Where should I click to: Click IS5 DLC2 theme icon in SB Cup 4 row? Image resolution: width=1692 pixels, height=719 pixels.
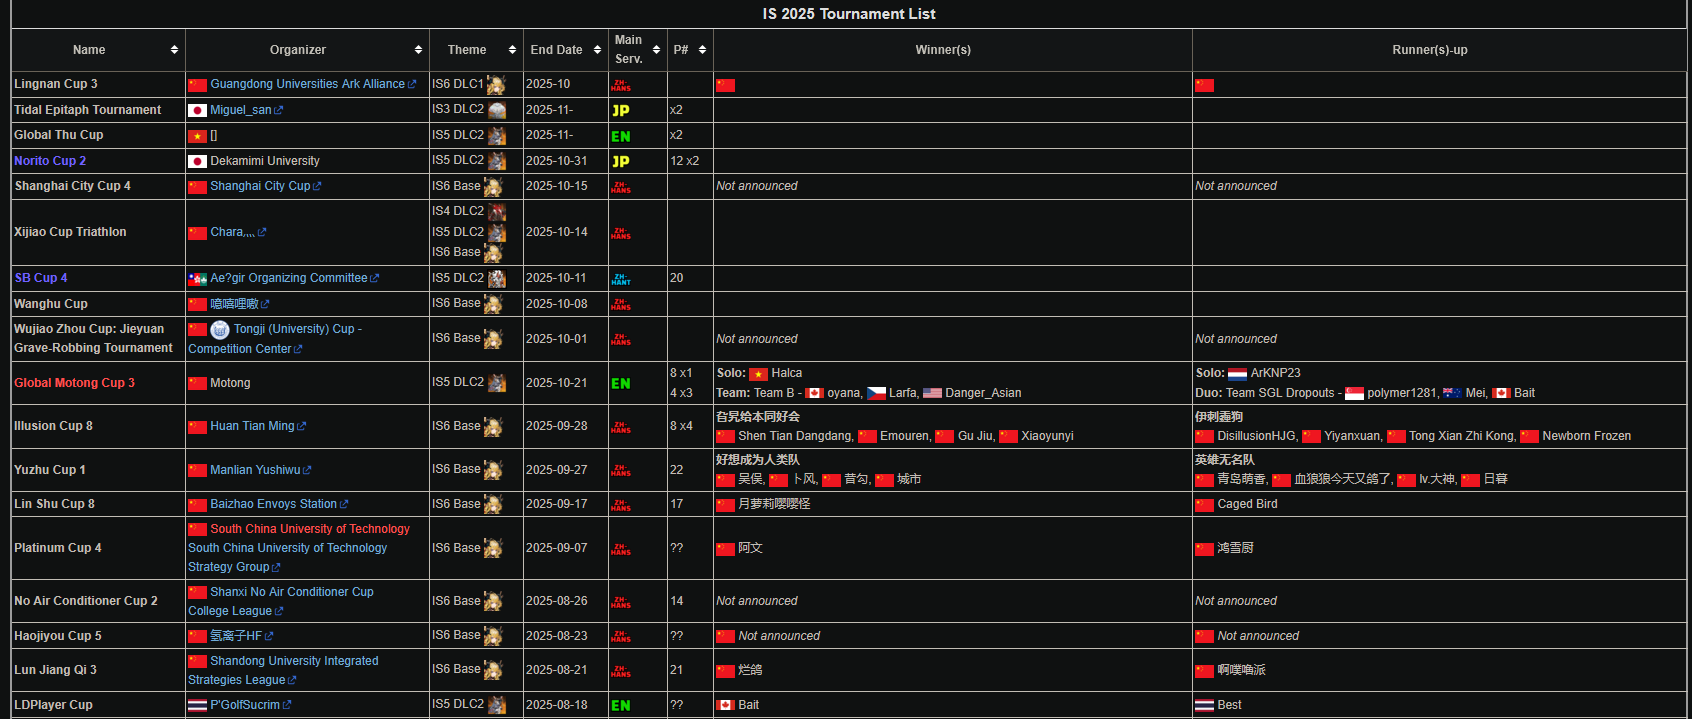(x=497, y=279)
